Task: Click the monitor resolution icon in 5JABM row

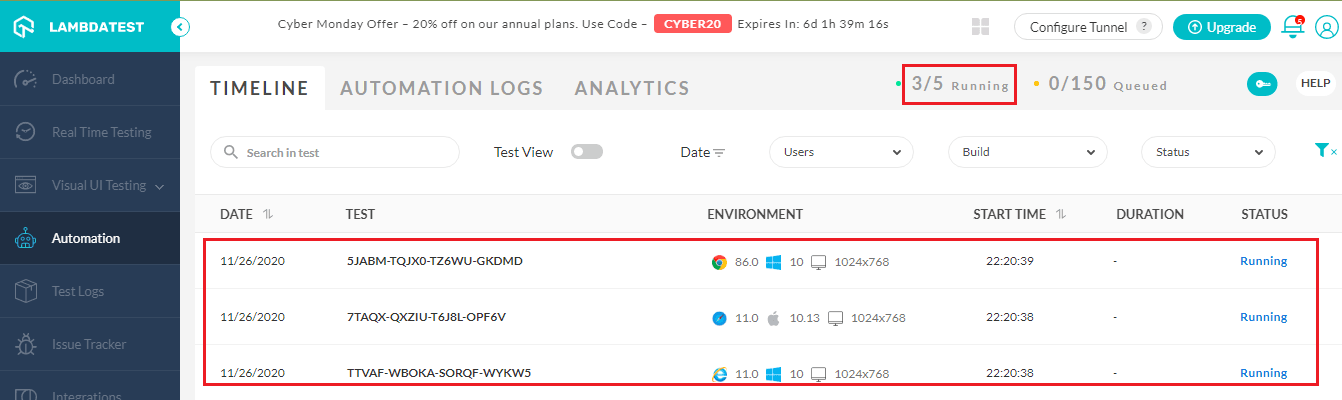Action: [x=818, y=262]
